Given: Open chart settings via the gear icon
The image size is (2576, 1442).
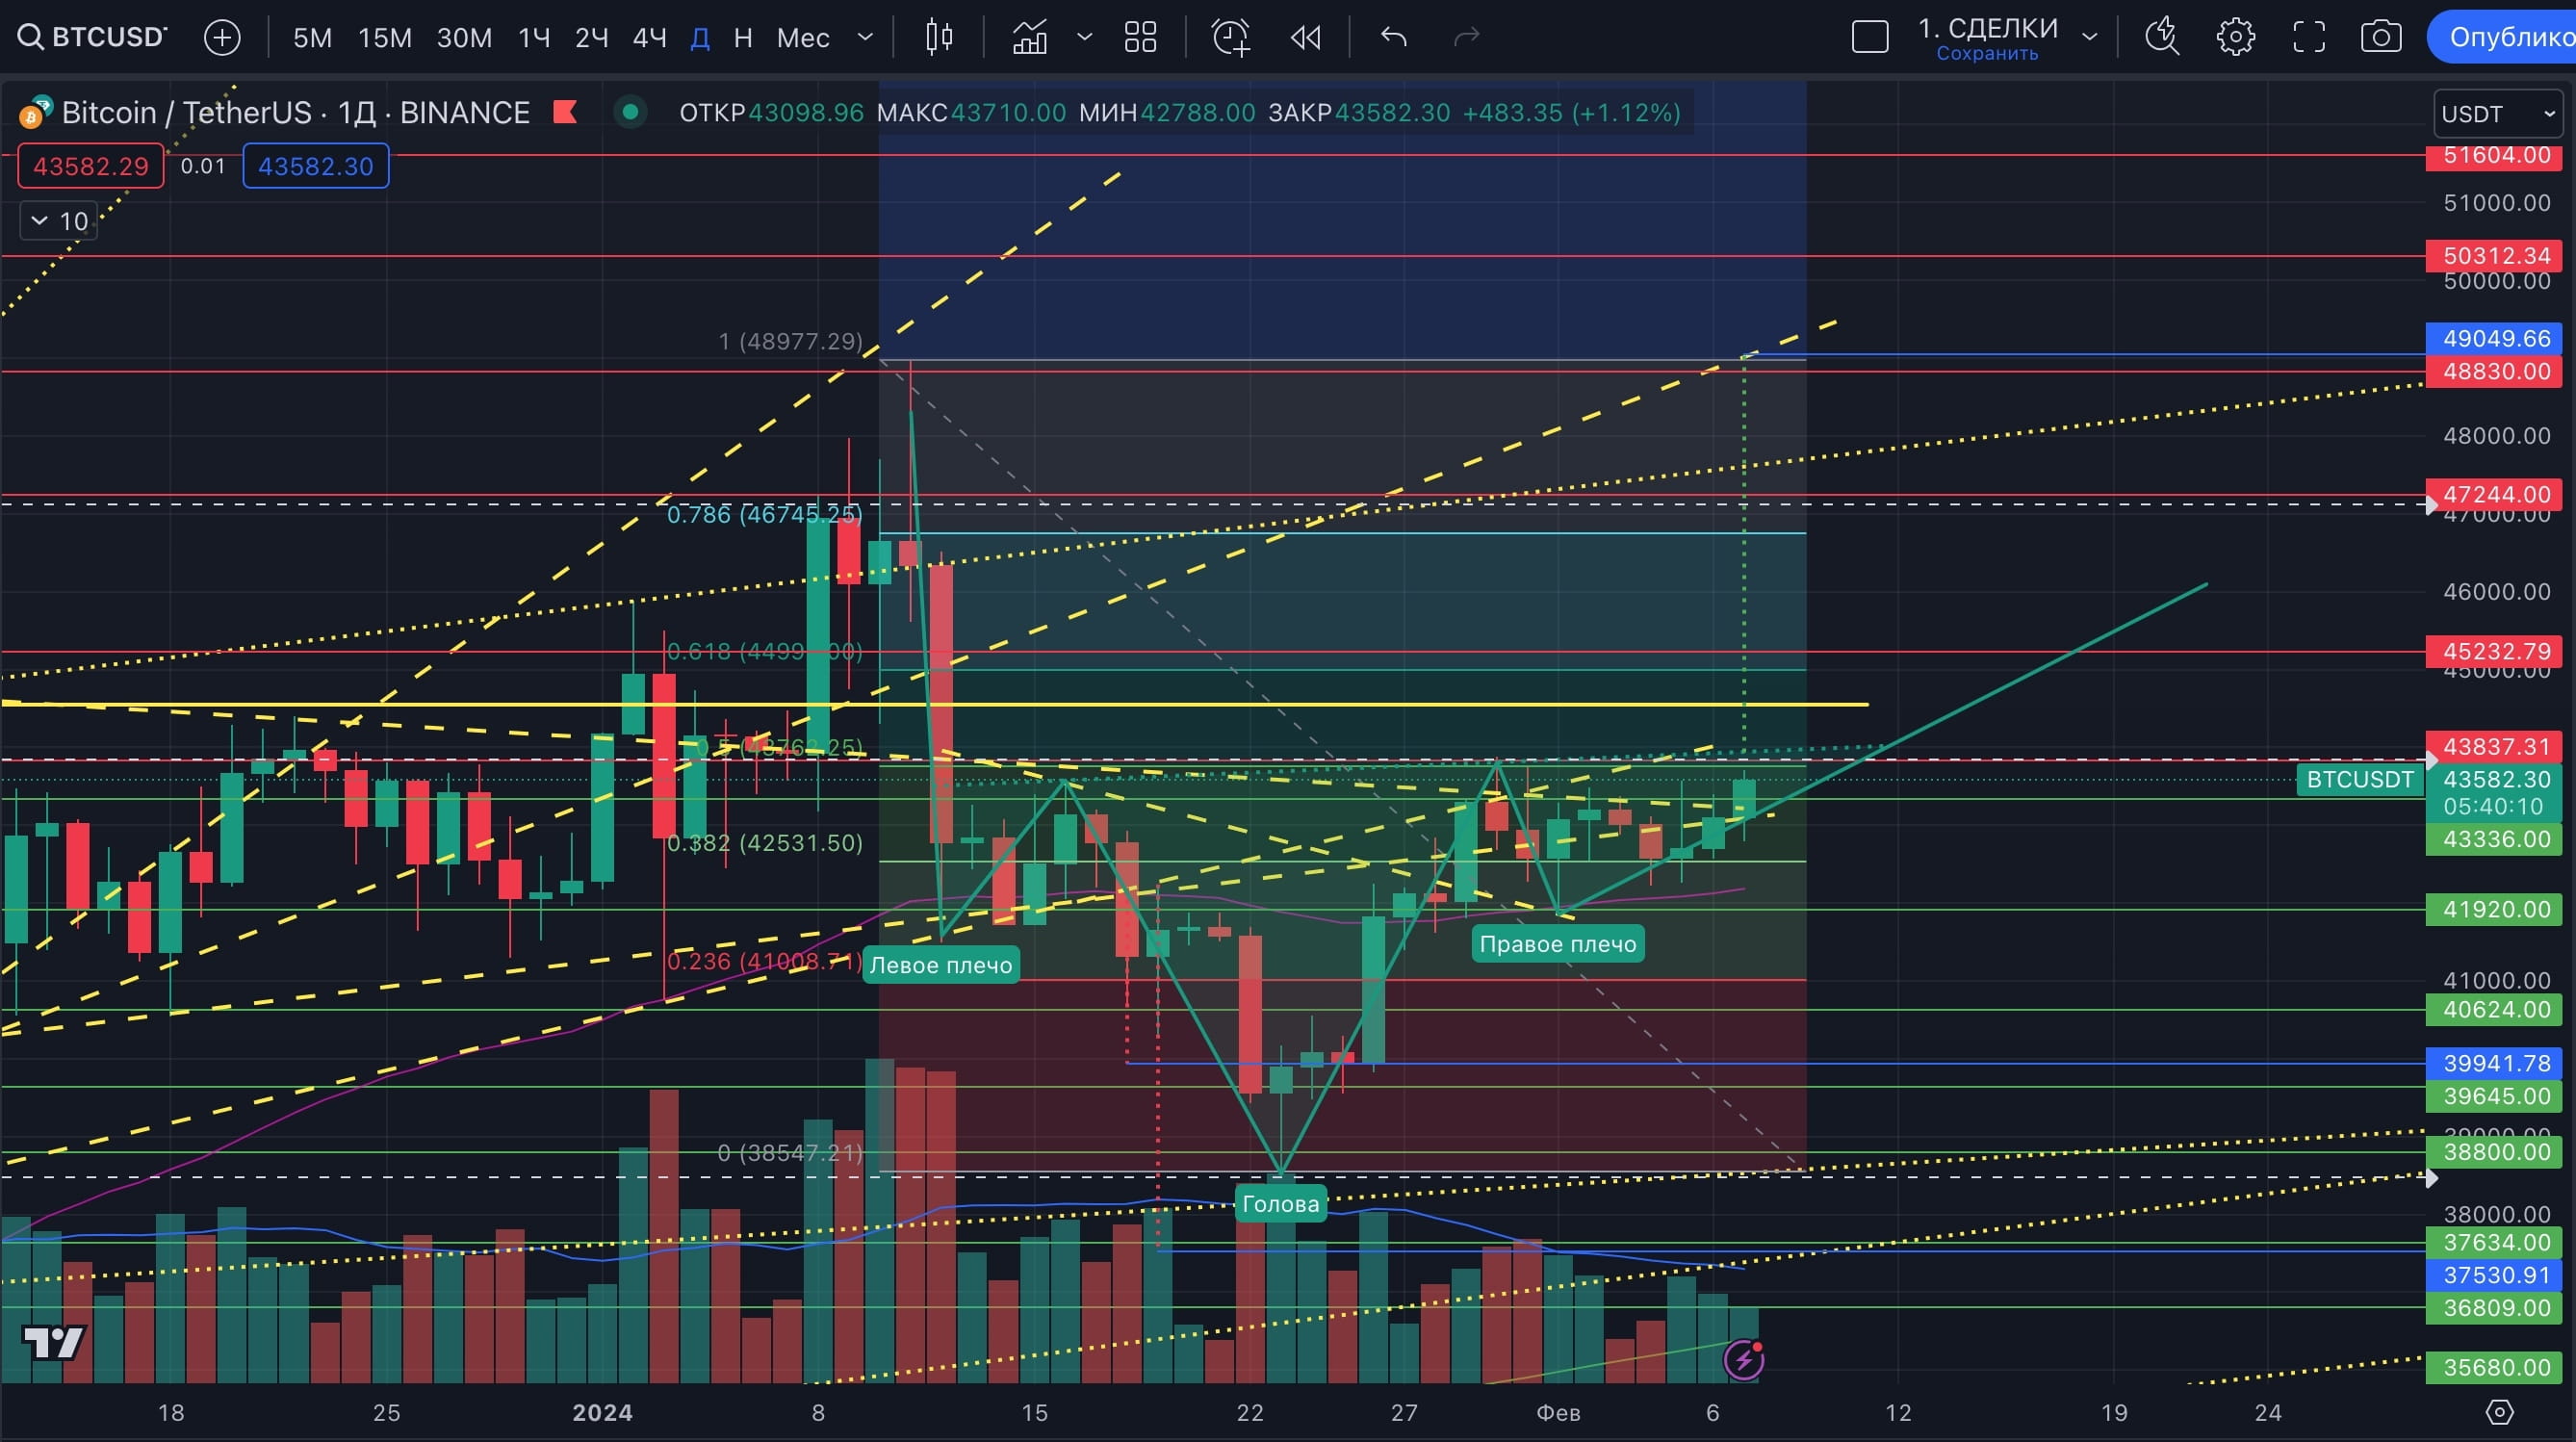Looking at the screenshot, I should point(2235,36).
